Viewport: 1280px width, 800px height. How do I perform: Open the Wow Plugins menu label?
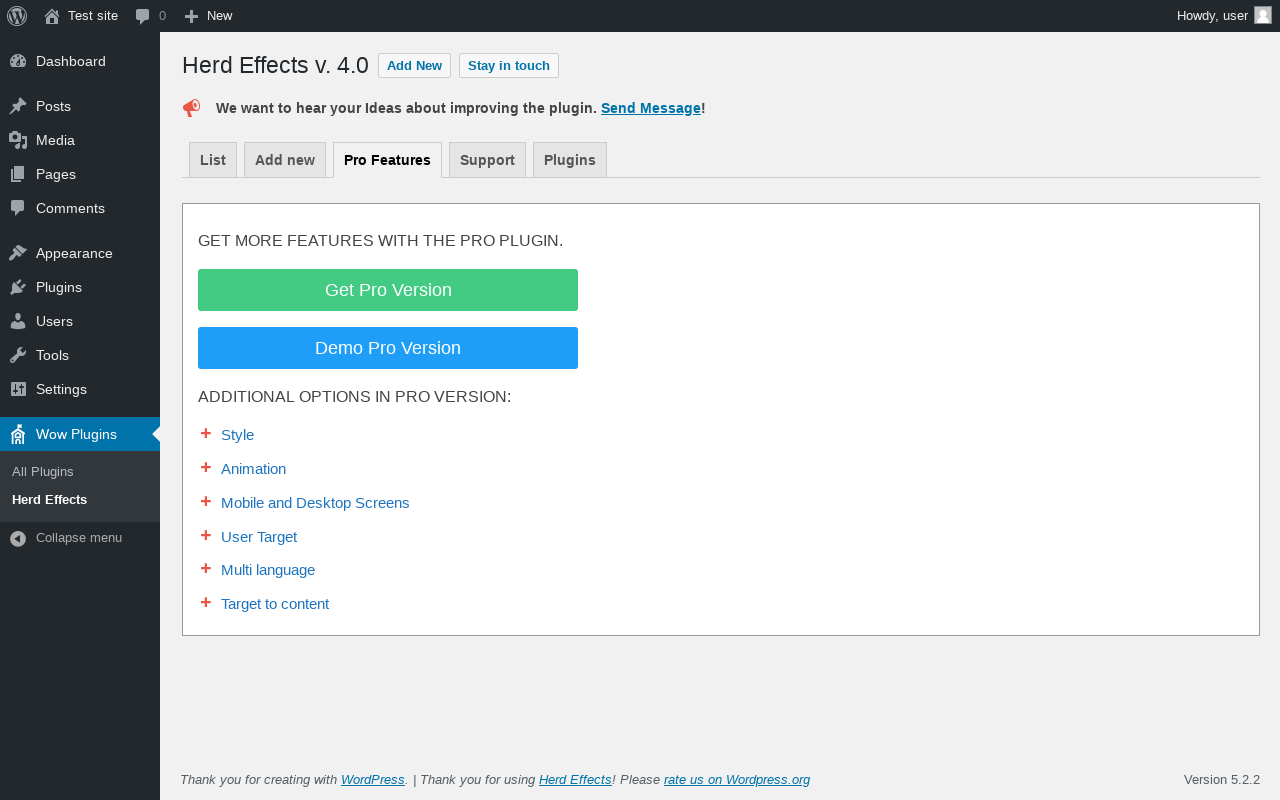pos(76,434)
